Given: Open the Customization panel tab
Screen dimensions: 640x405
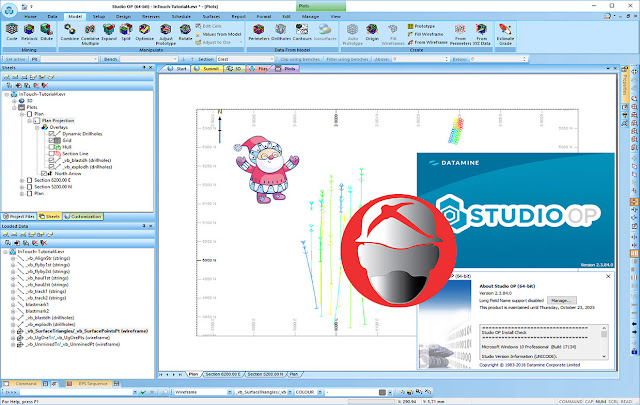Looking at the screenshot, I should [83, 216].
